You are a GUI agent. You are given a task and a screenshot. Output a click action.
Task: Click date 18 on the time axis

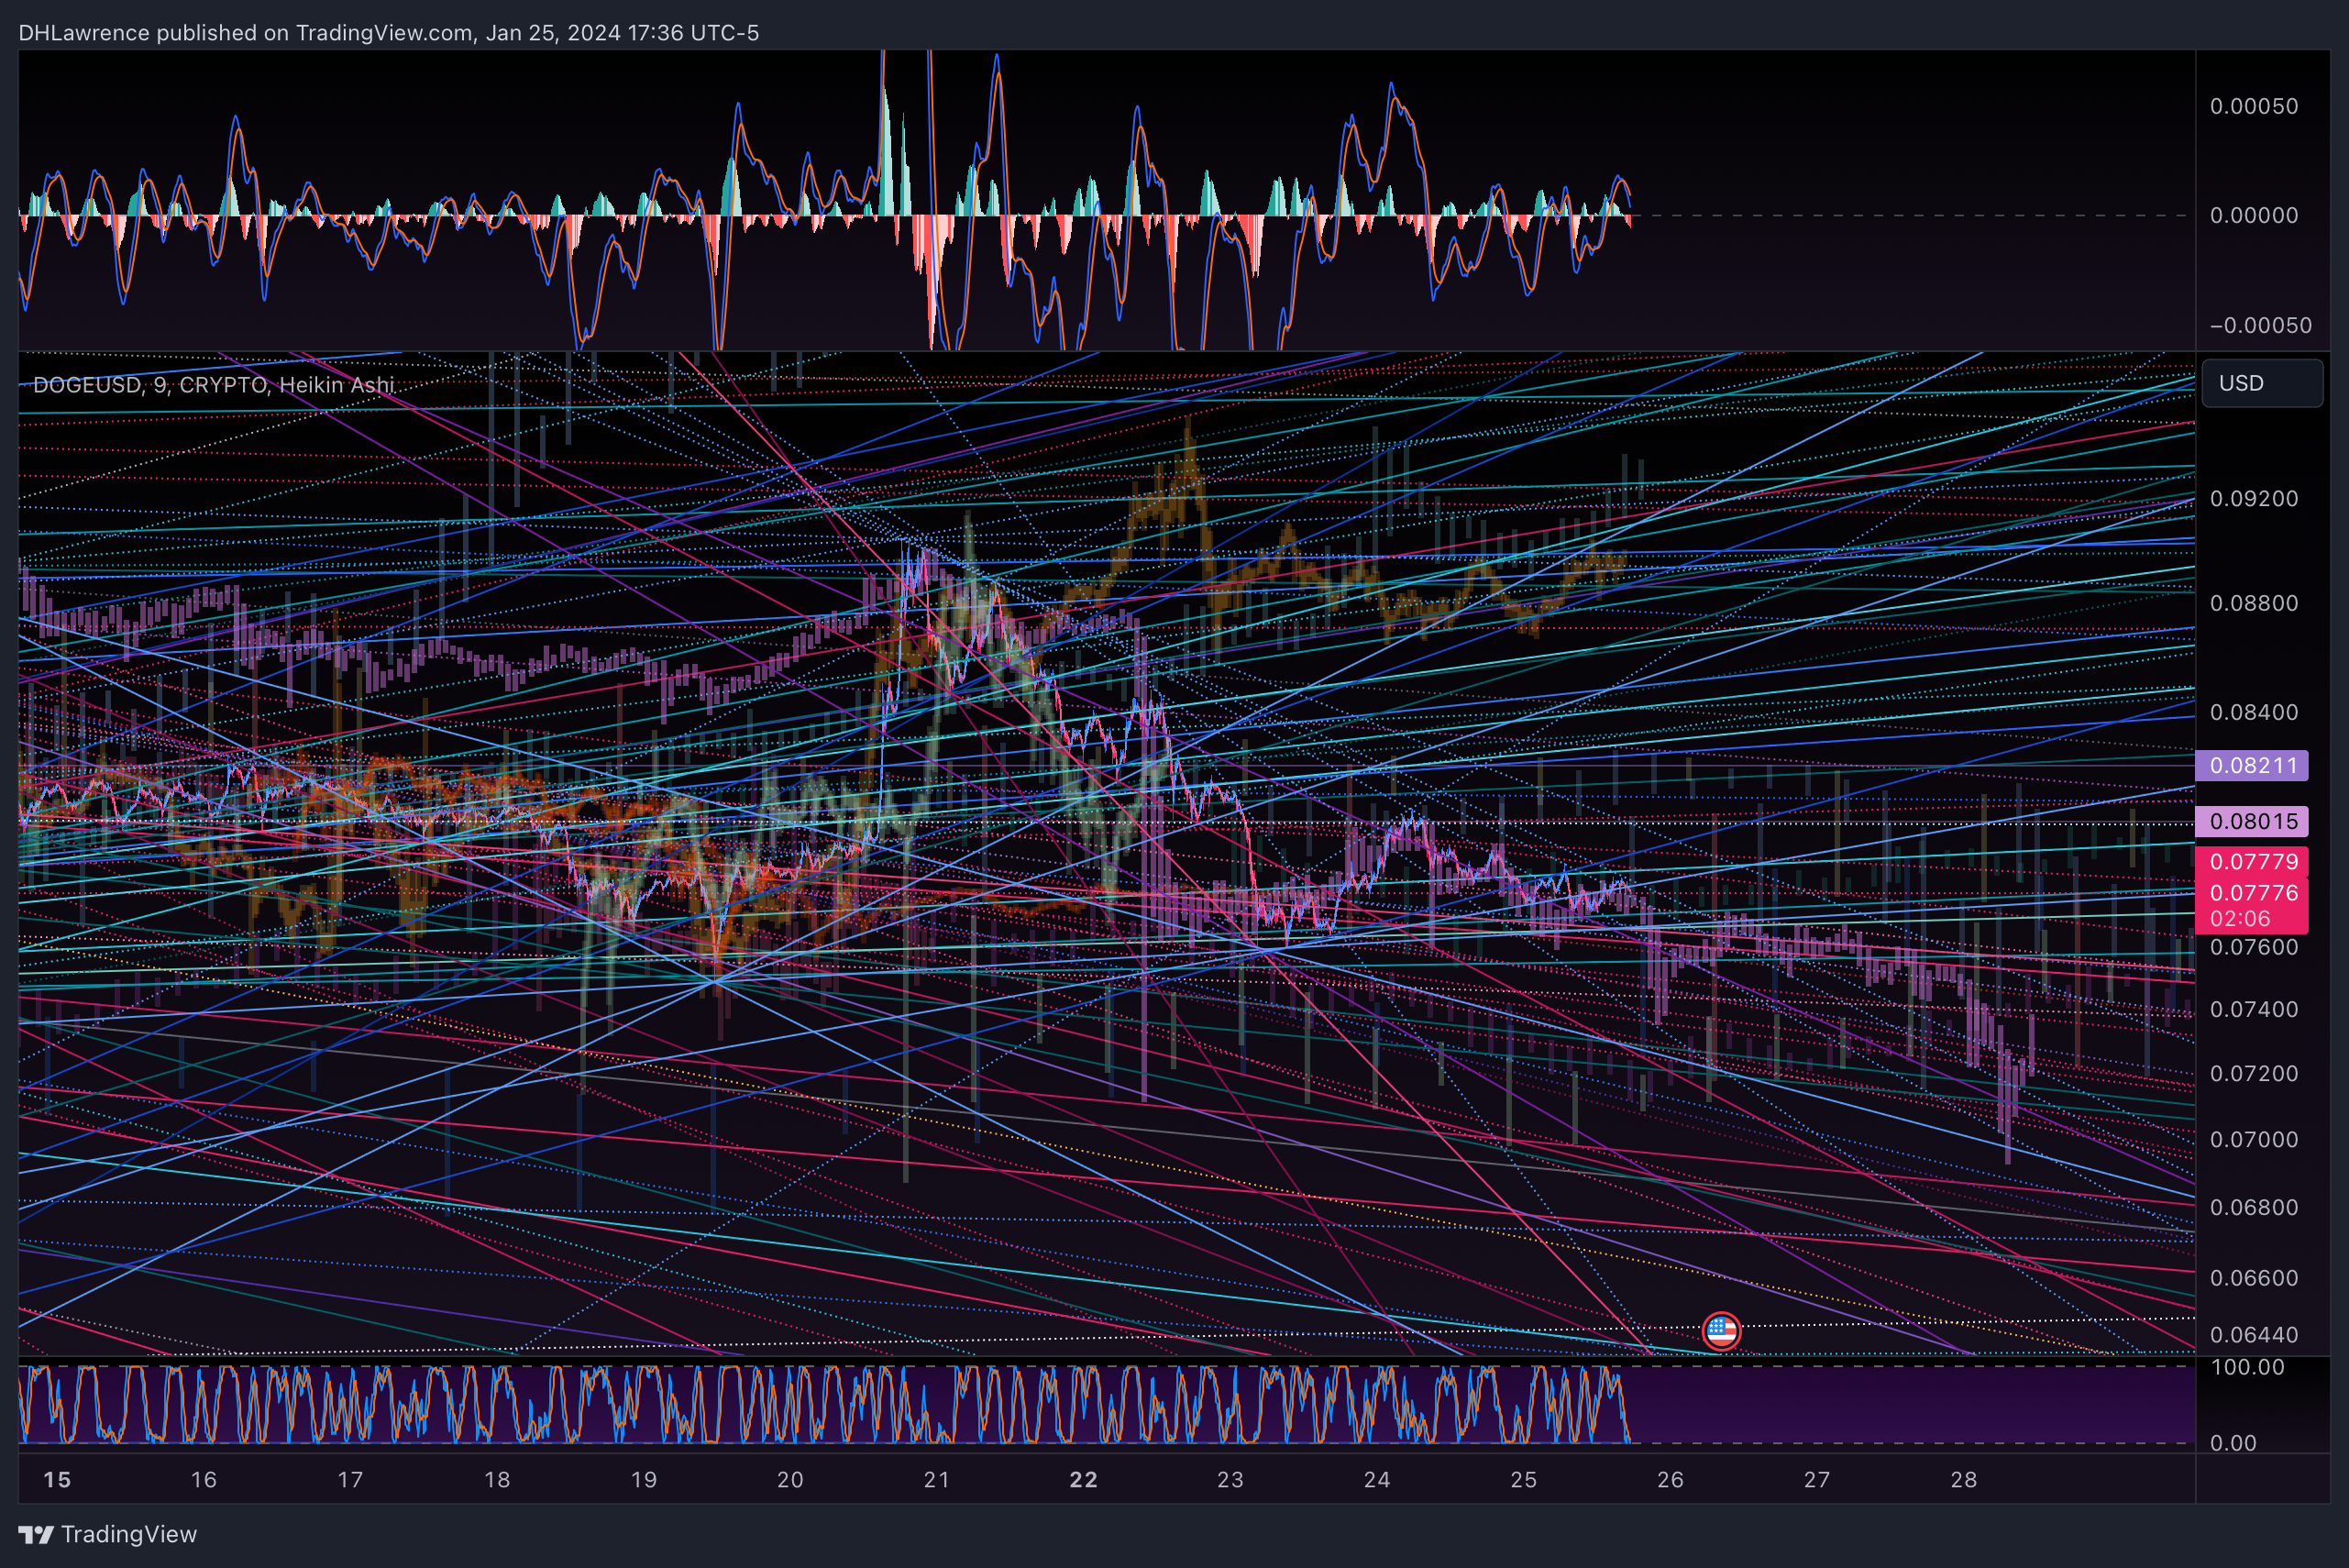(497, 1480)
